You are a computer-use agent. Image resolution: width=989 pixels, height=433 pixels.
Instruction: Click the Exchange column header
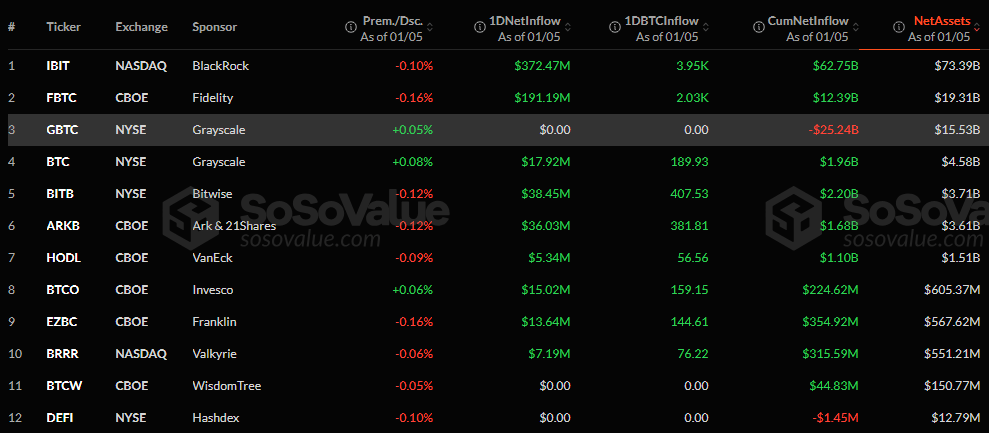(x=141, y=27)
